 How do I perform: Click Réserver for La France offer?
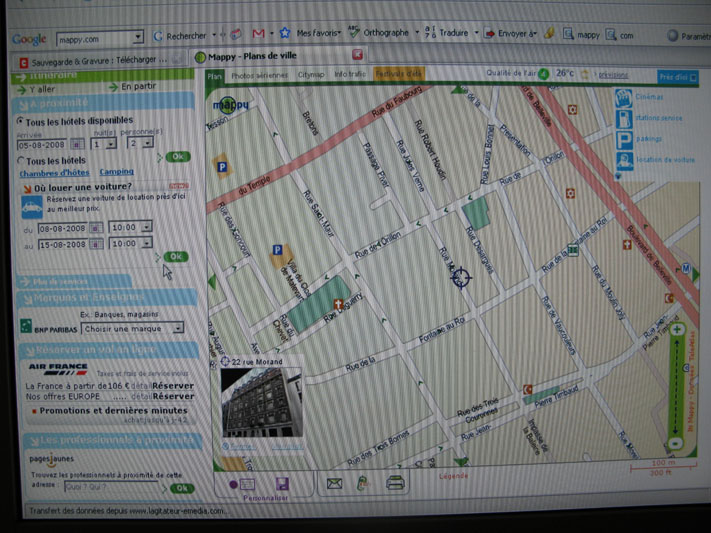[173, 386]
